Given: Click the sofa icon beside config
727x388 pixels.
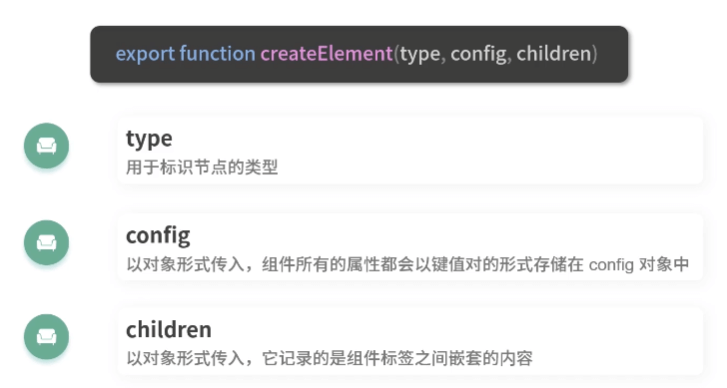Looking at the screenshot, I should pyautogui.click(x=46, y=242).
